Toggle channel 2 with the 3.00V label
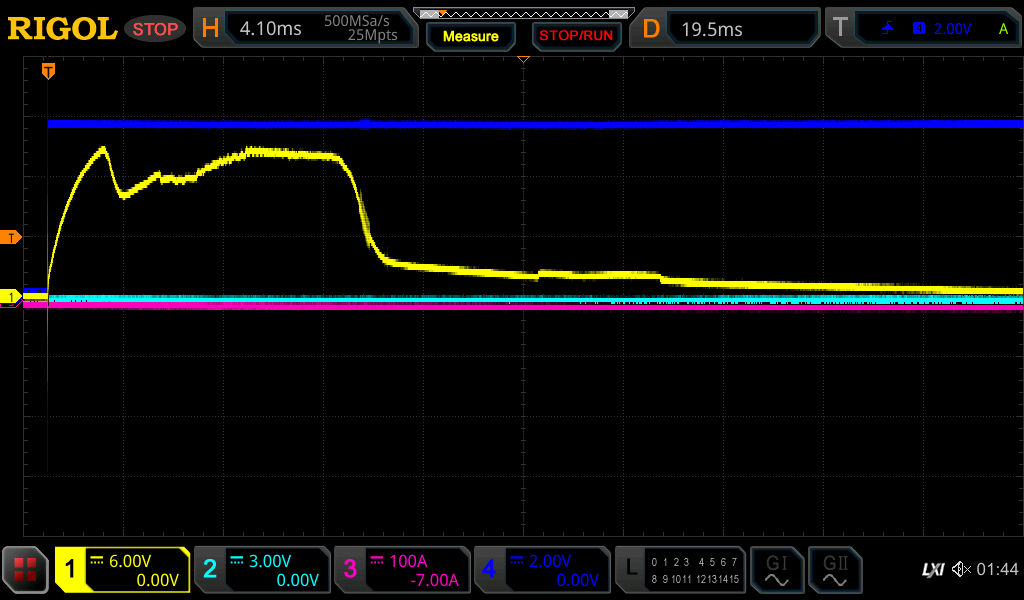Viewport: 1024px width, 600px height. pos(262,570)
